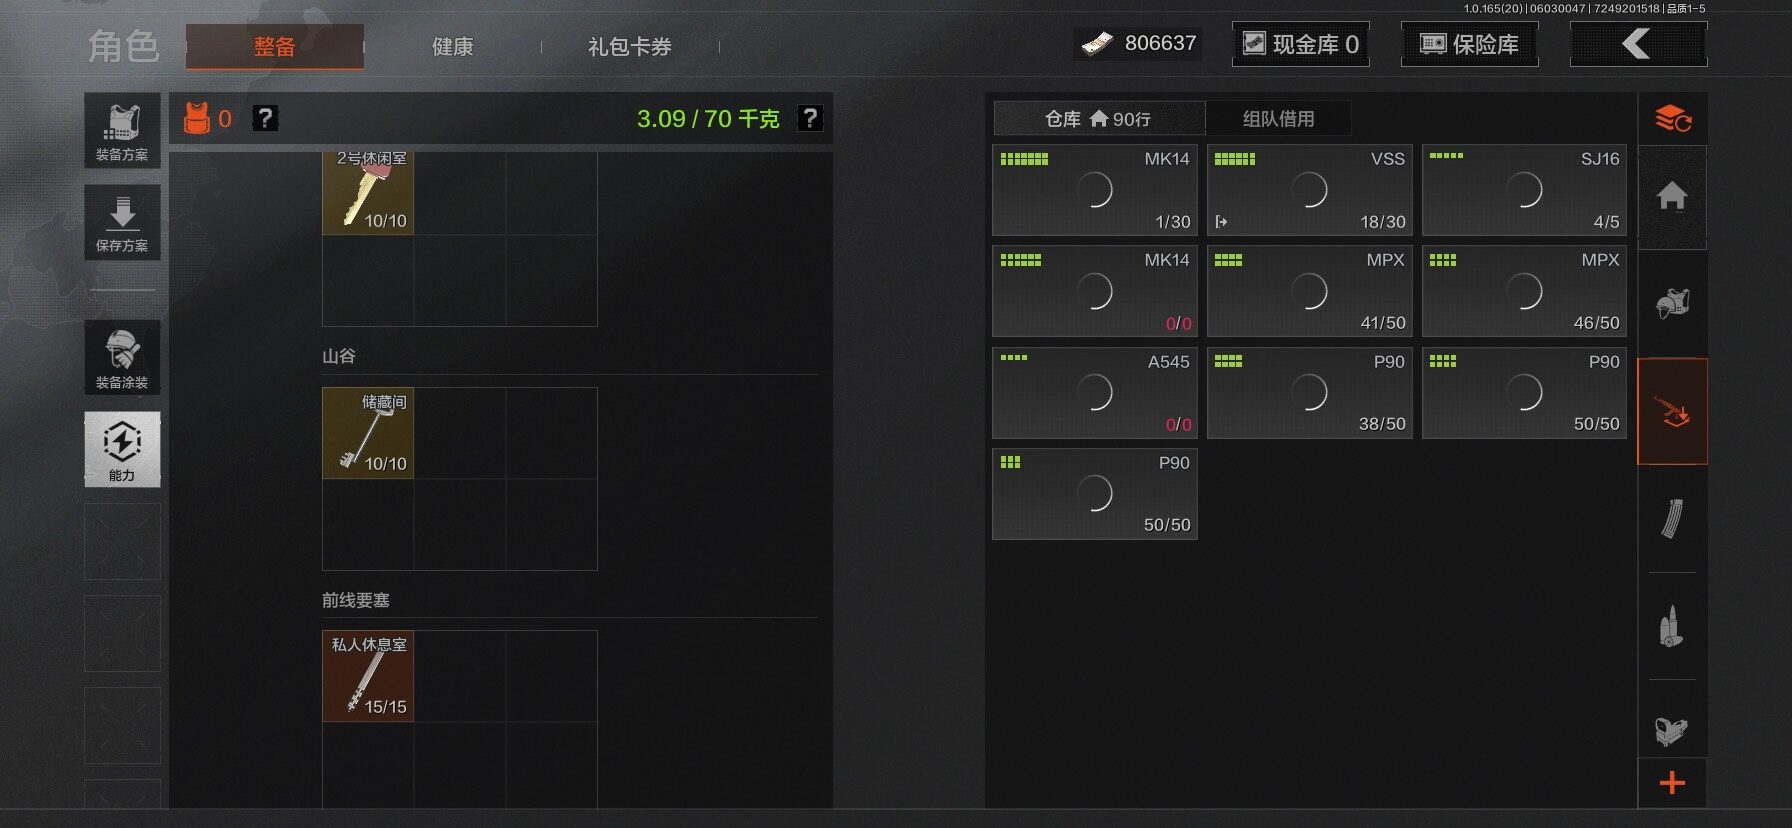
Task: Select the 私人休息室 key item
Action: [368, 676]
